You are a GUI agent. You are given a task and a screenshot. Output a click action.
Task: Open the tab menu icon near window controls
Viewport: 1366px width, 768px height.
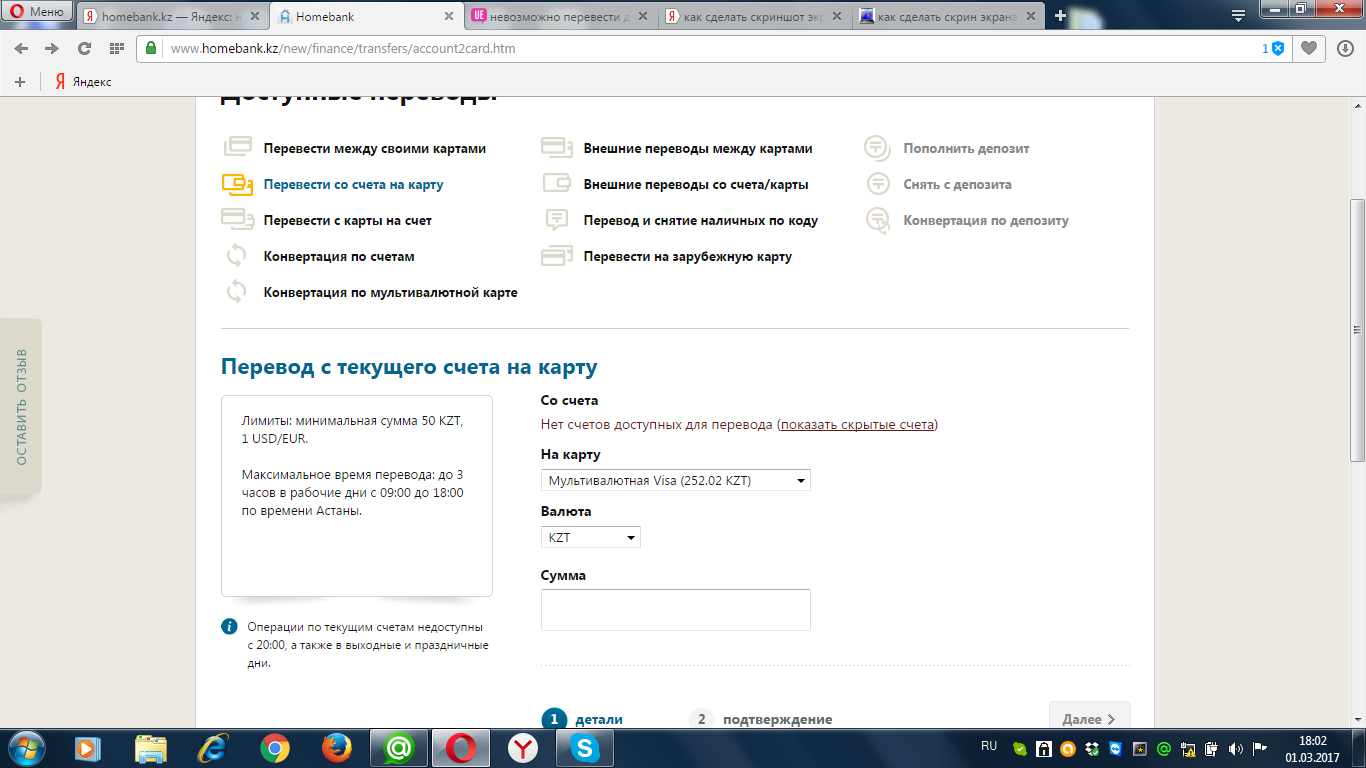(1238, 16)
